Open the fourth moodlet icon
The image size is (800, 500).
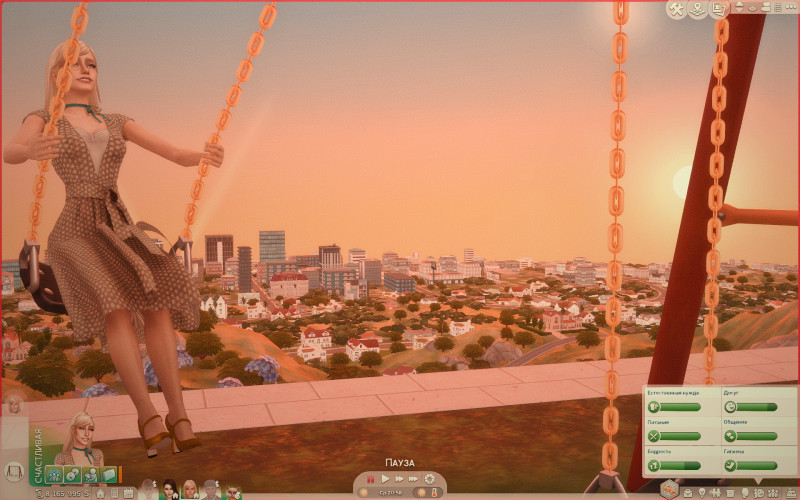click(x=109, y=474)
